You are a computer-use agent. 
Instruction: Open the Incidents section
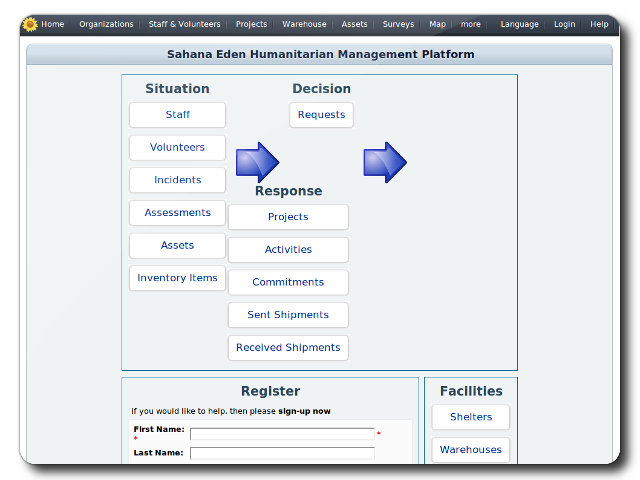click(x=177, y=180)
